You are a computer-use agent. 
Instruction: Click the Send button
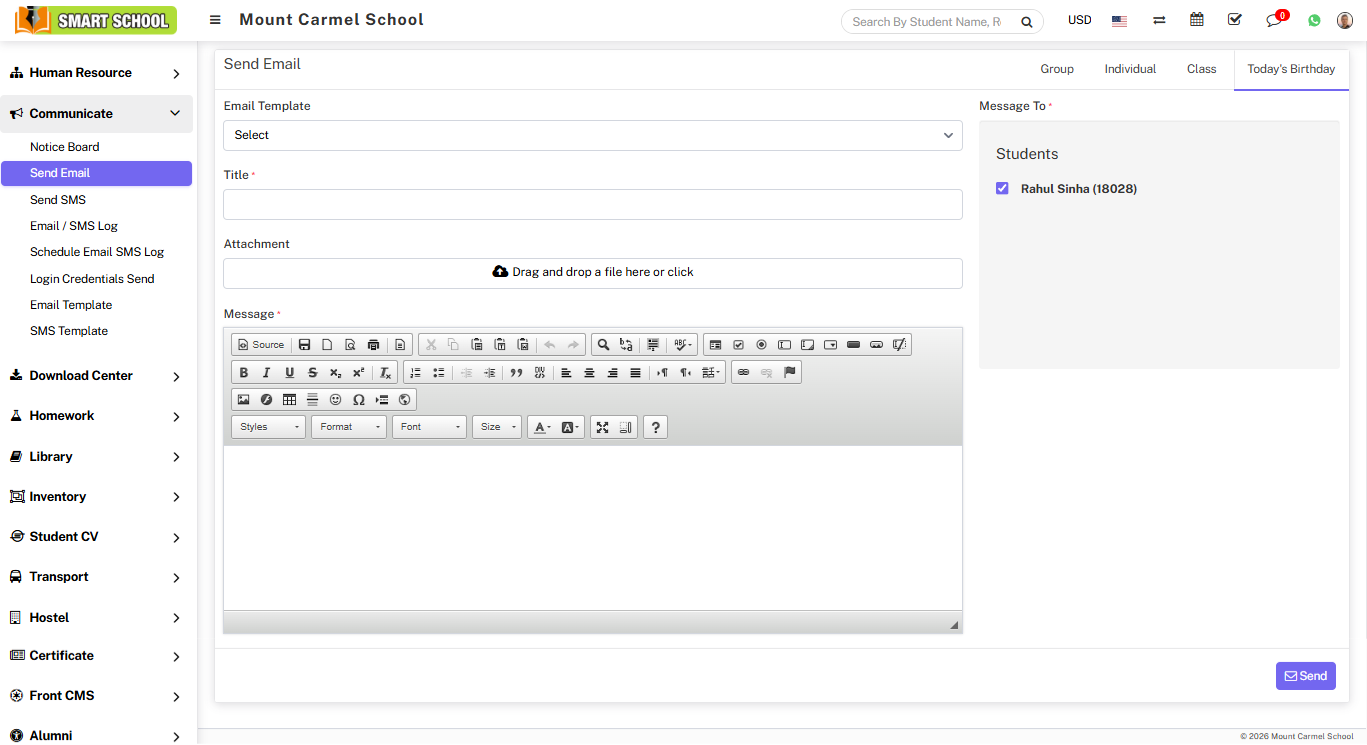(1305, 676)
